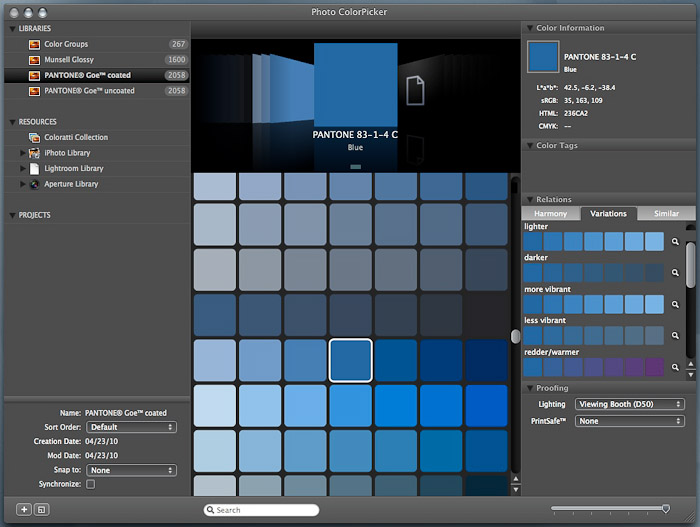Image resolution: width=700 pixels, height=527 pixels.
Task: Click the Color Groups library icon
Action: pyautogui.click(x=34, y=45)
